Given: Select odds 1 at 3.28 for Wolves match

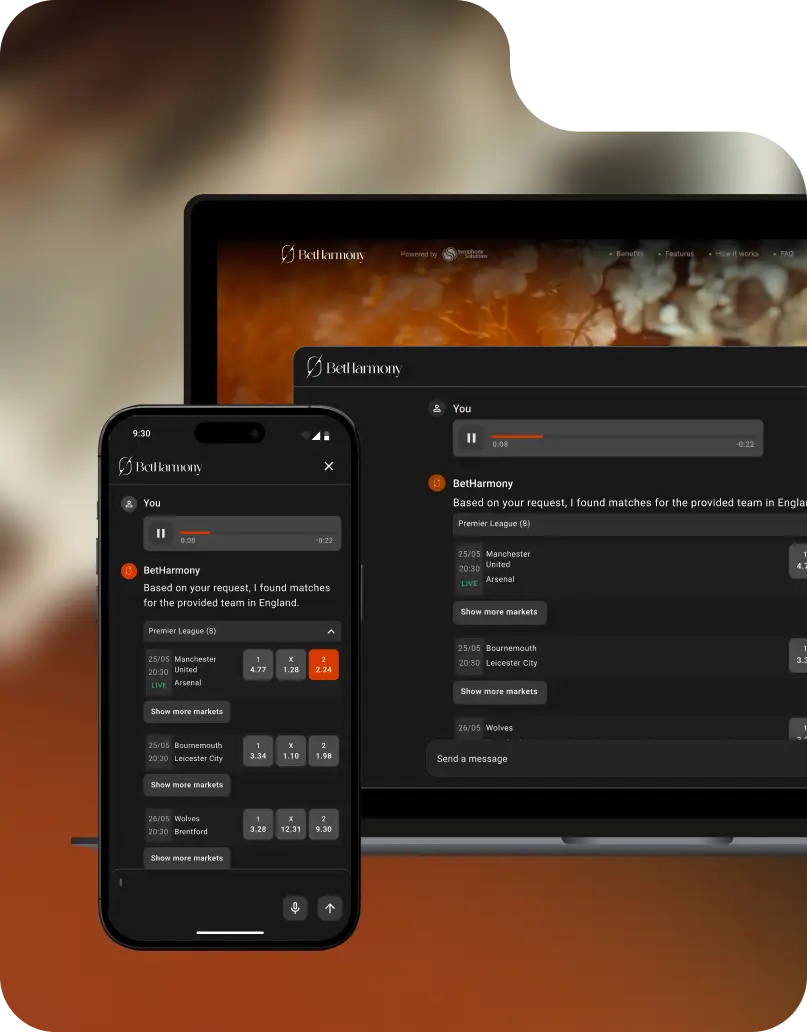Looking at the screenshot, I should pyautogui.click(x=258, y=824).
